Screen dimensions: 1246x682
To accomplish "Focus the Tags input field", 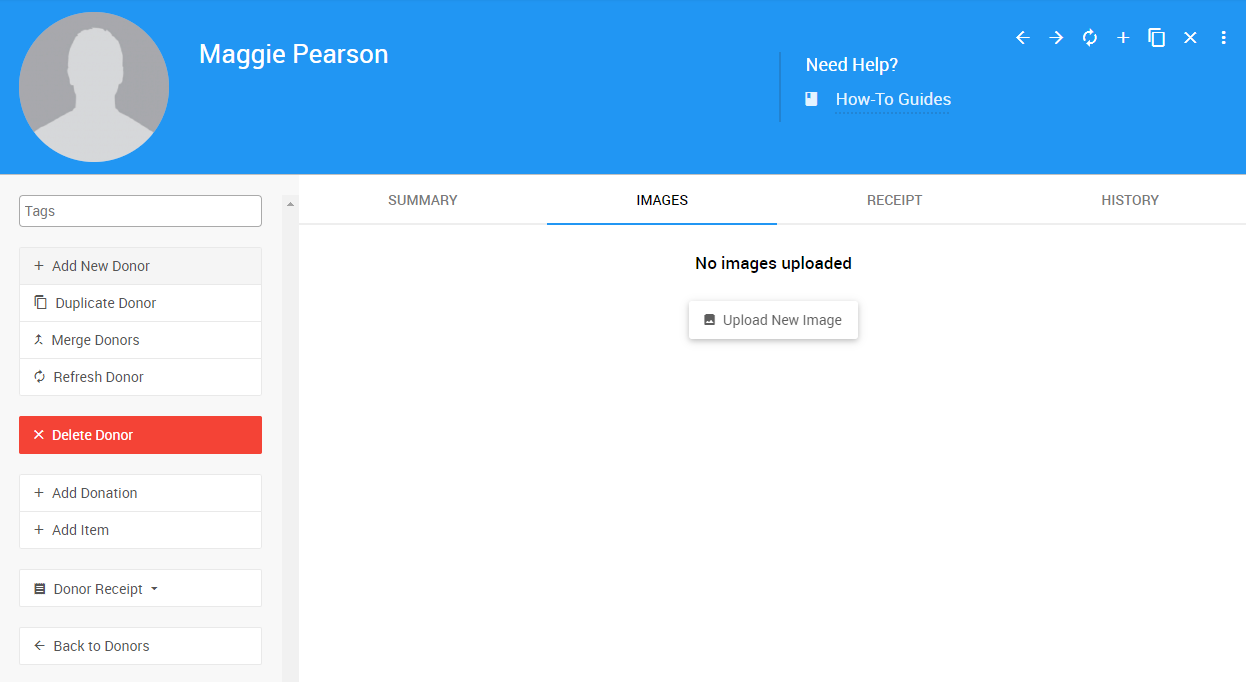I will point(140,211).
